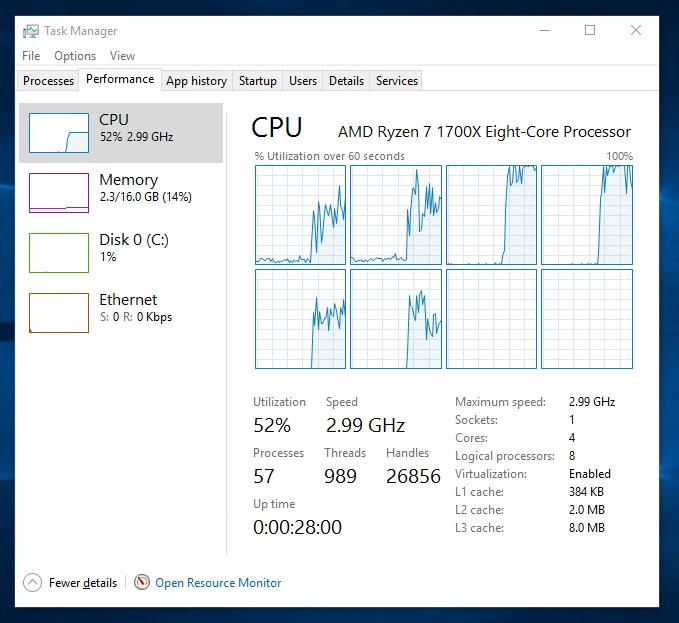Click the Task Manager title bar icon
This screenshot has width=679, height=623.
pyautogui.click(x=30, y=31)
